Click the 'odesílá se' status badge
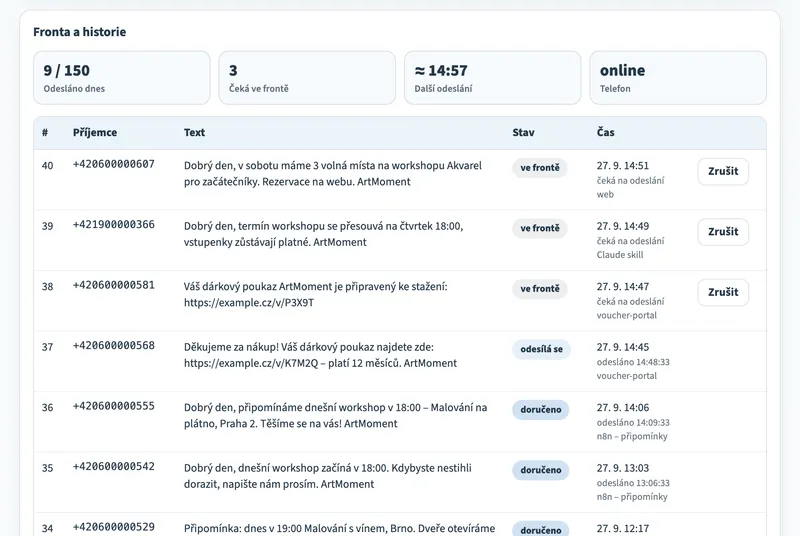Screen dimensions: 800x536 pos(541,349)
